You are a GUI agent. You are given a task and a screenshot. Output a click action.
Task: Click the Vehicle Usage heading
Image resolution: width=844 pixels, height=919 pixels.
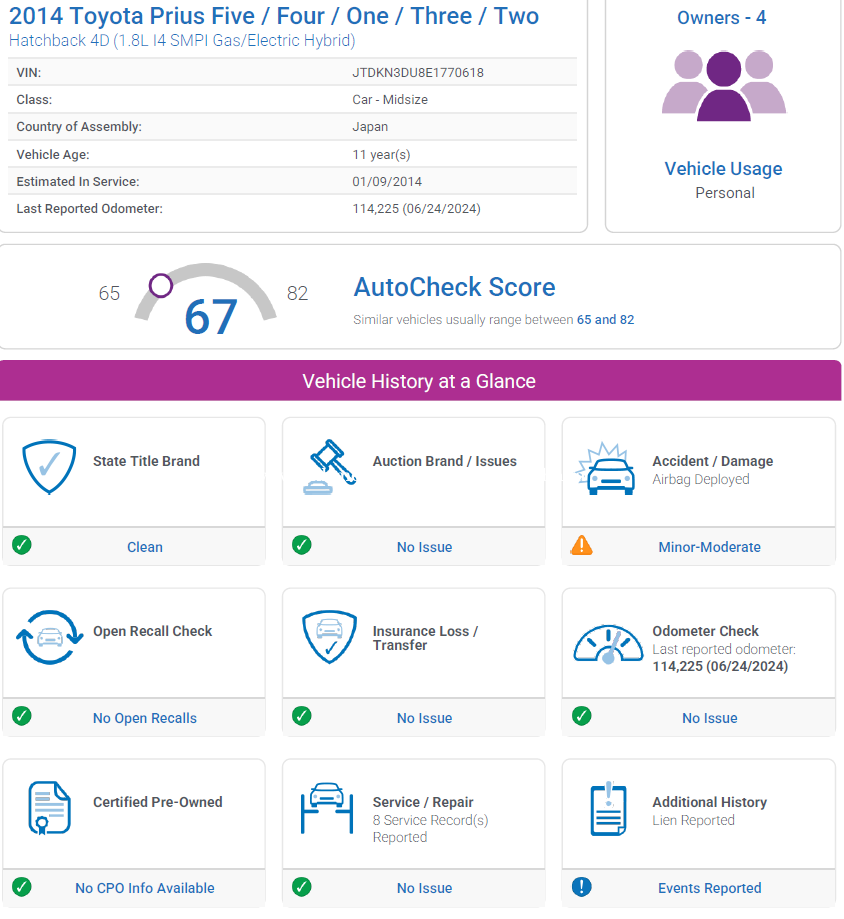pos(723,169)
